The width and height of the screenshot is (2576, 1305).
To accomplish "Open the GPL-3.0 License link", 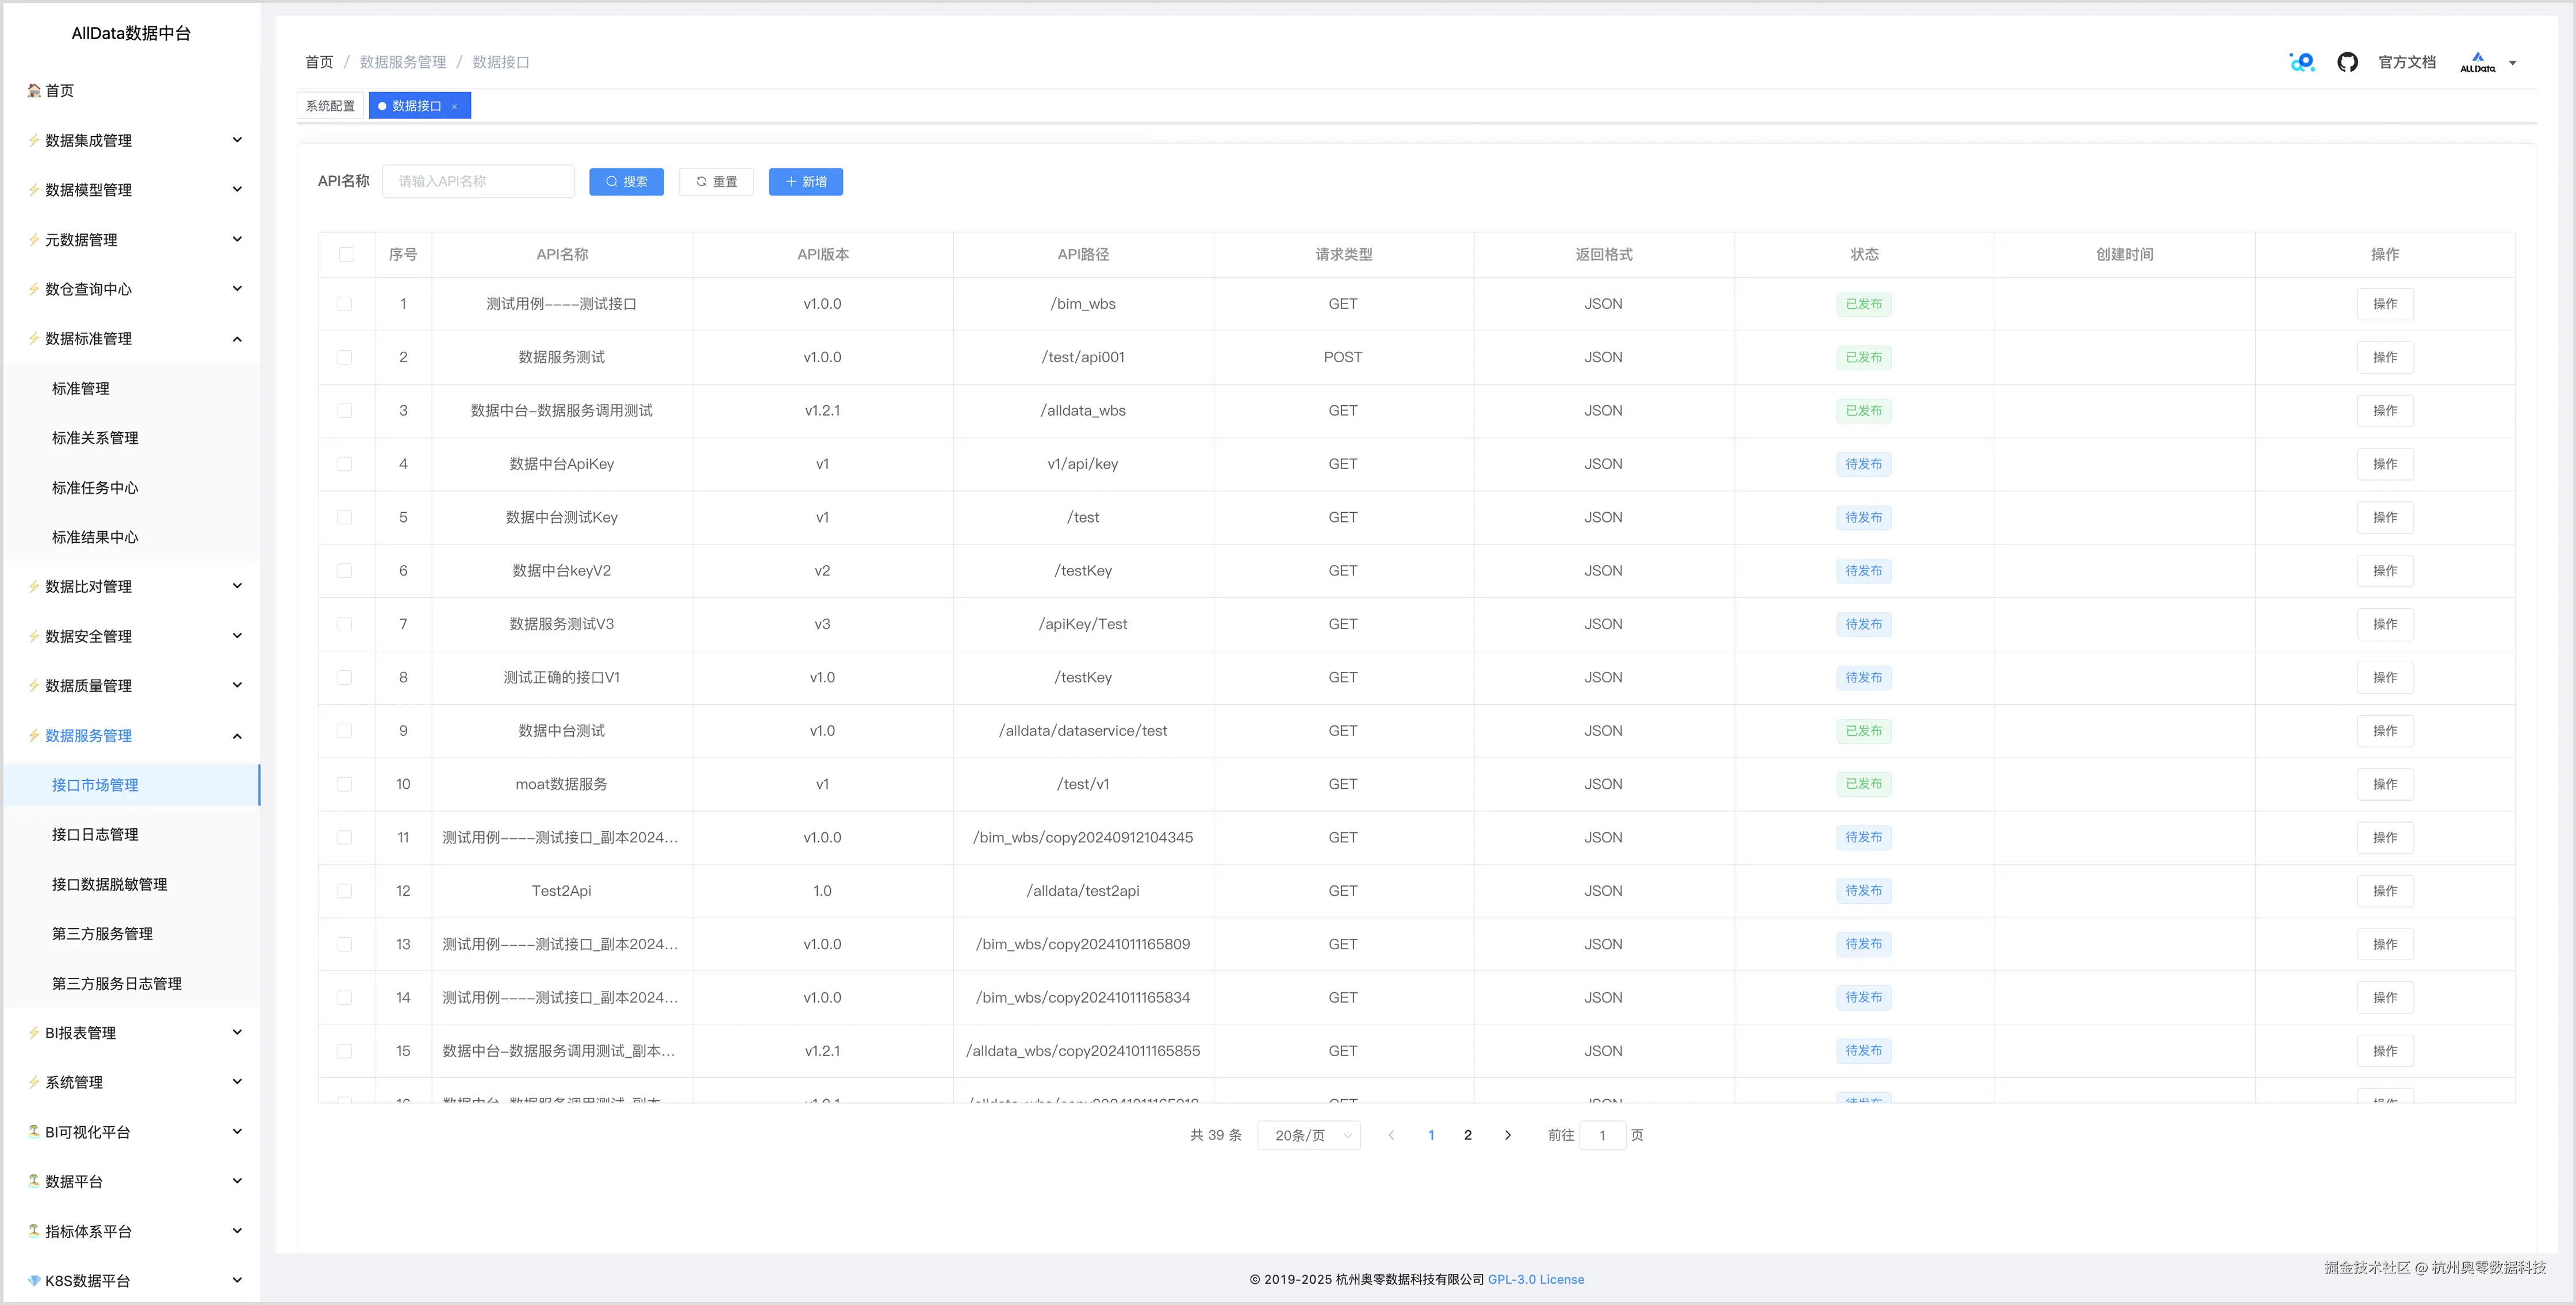I will (x=1535, y=1279).
